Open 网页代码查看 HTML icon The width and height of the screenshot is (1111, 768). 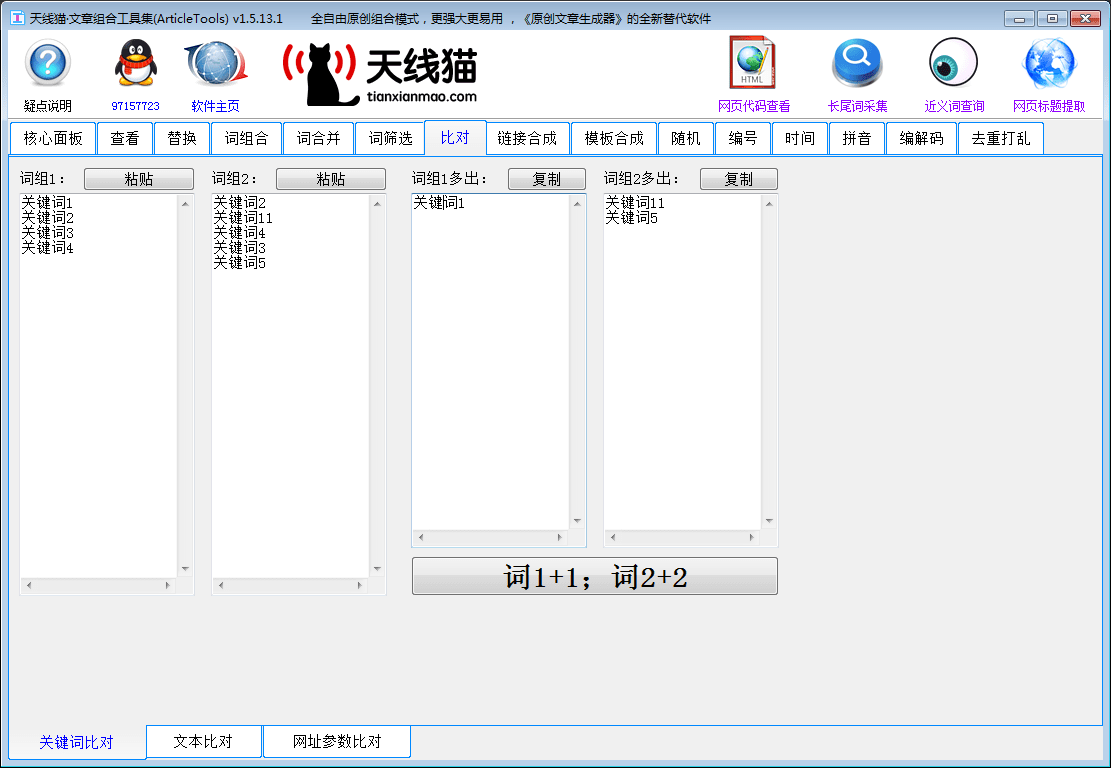[x=753, y=63]
